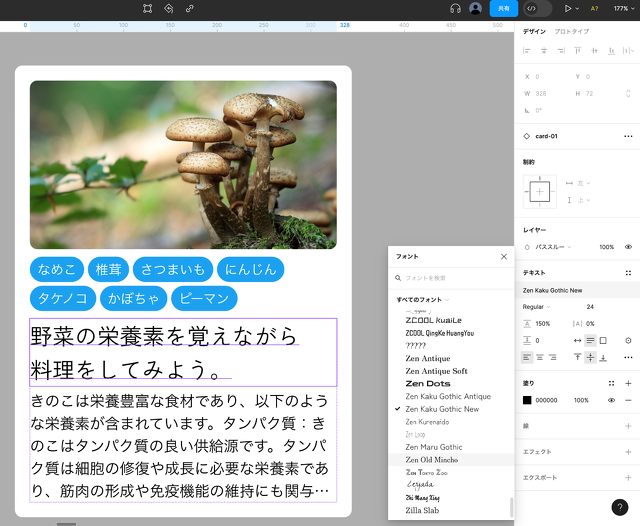Click the link icon in top toolbar

[190, 8]
